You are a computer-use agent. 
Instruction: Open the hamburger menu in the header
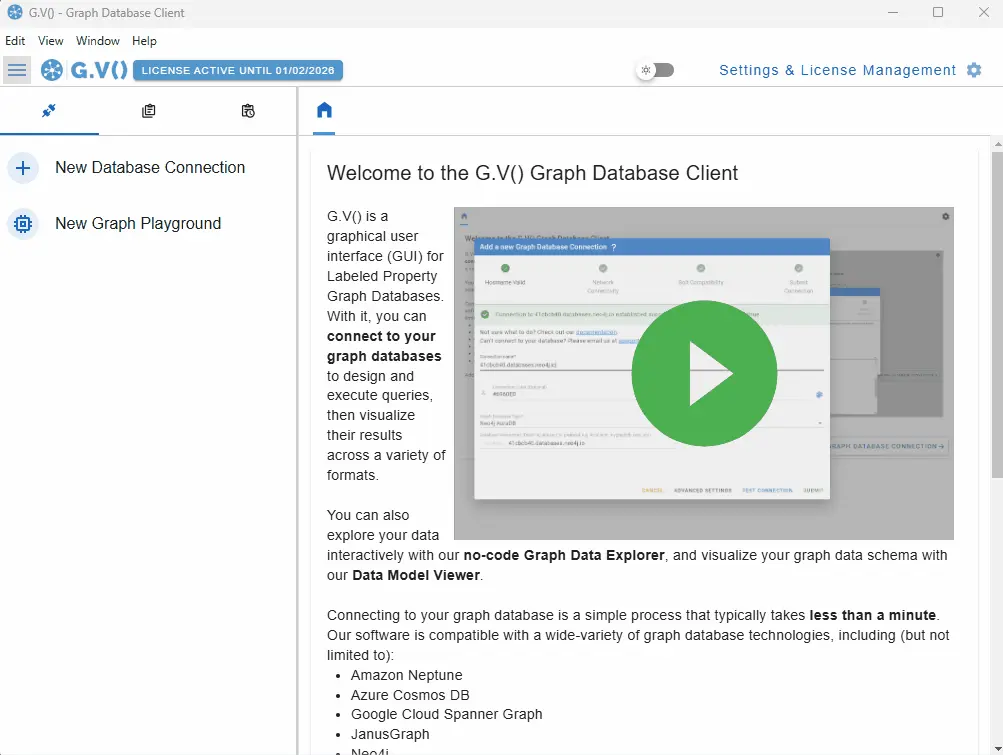point(17,70)
